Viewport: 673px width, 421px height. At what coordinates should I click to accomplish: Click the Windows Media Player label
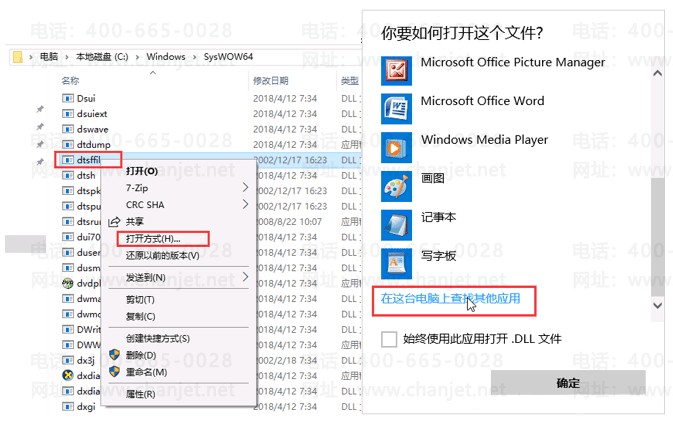pos(485,140)
